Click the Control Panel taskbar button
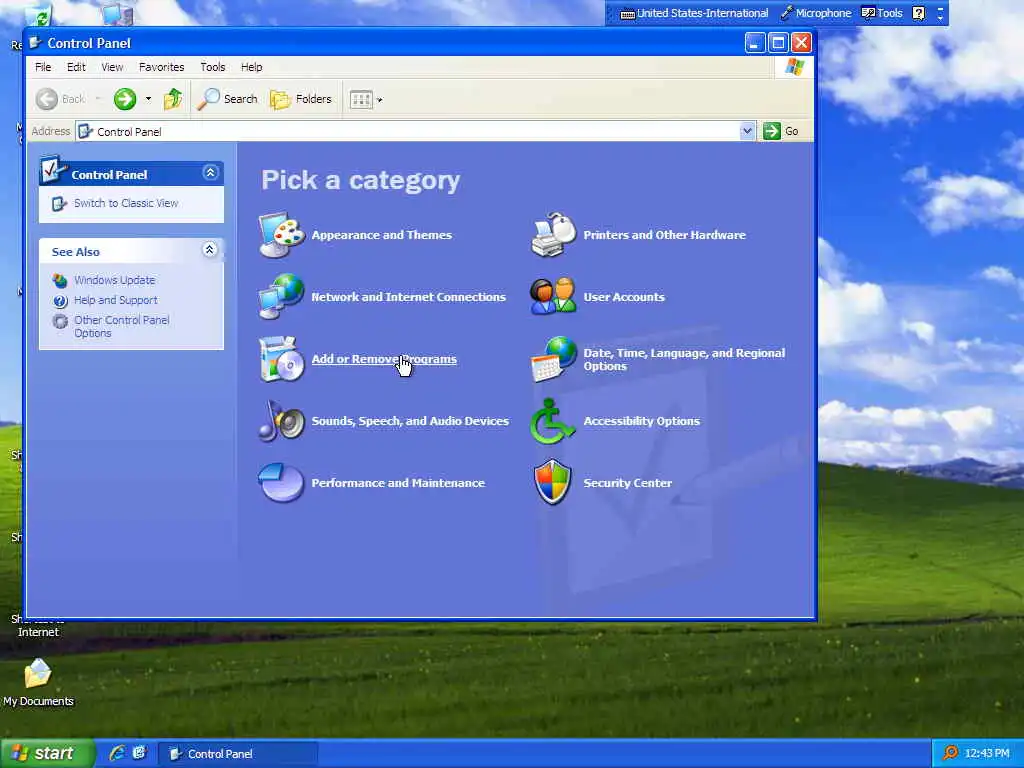This screenshot has height=768, width=1024. tap(238, 754)
